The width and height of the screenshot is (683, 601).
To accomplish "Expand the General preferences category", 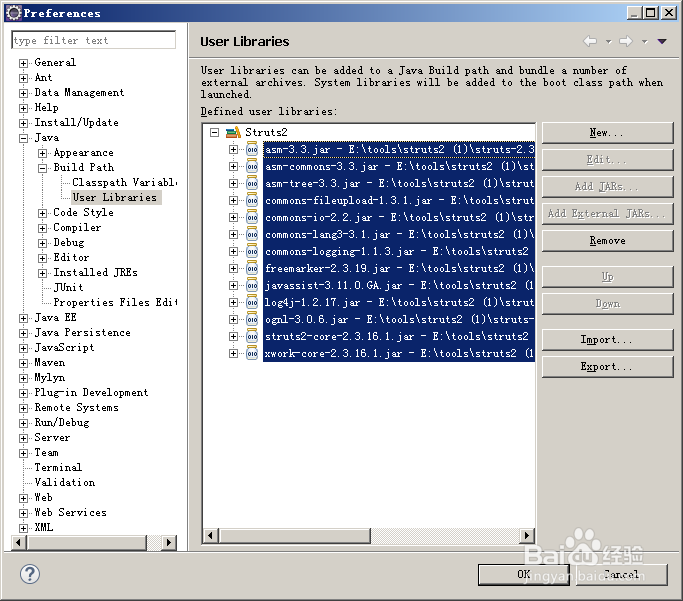I will [x=24, y=63].
